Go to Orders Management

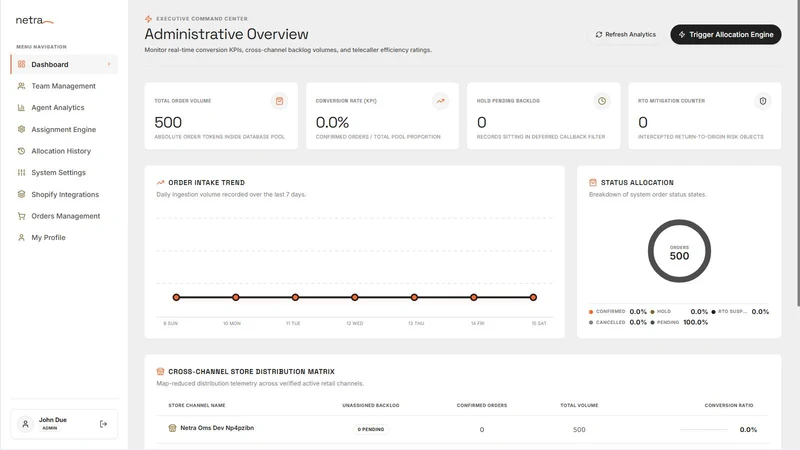point(65,216)
